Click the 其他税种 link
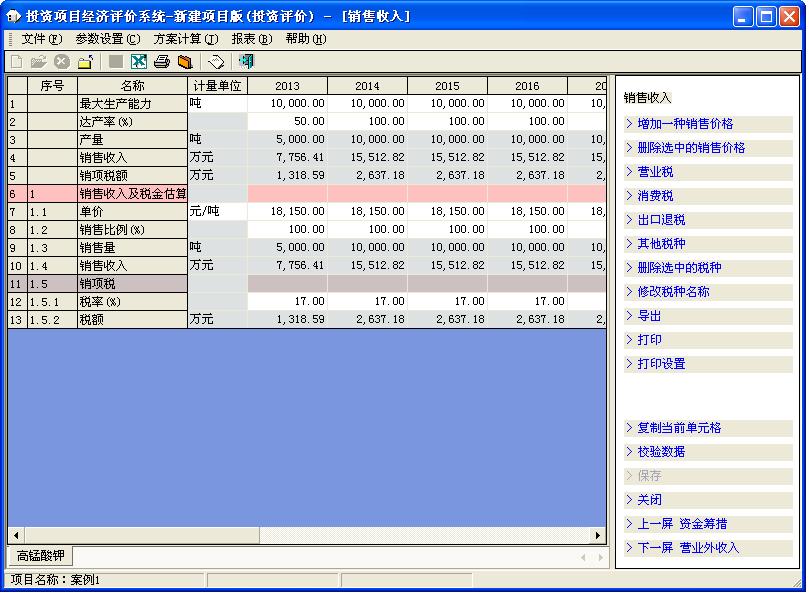The width and height of the screenshot is (809, 595). (x=661, y=244)
